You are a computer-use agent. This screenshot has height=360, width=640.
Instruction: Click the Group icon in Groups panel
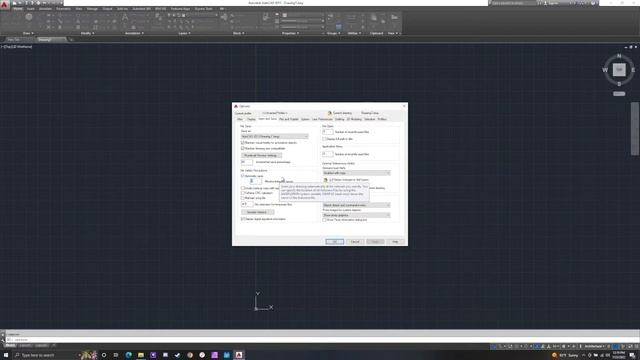click(331, 17)
